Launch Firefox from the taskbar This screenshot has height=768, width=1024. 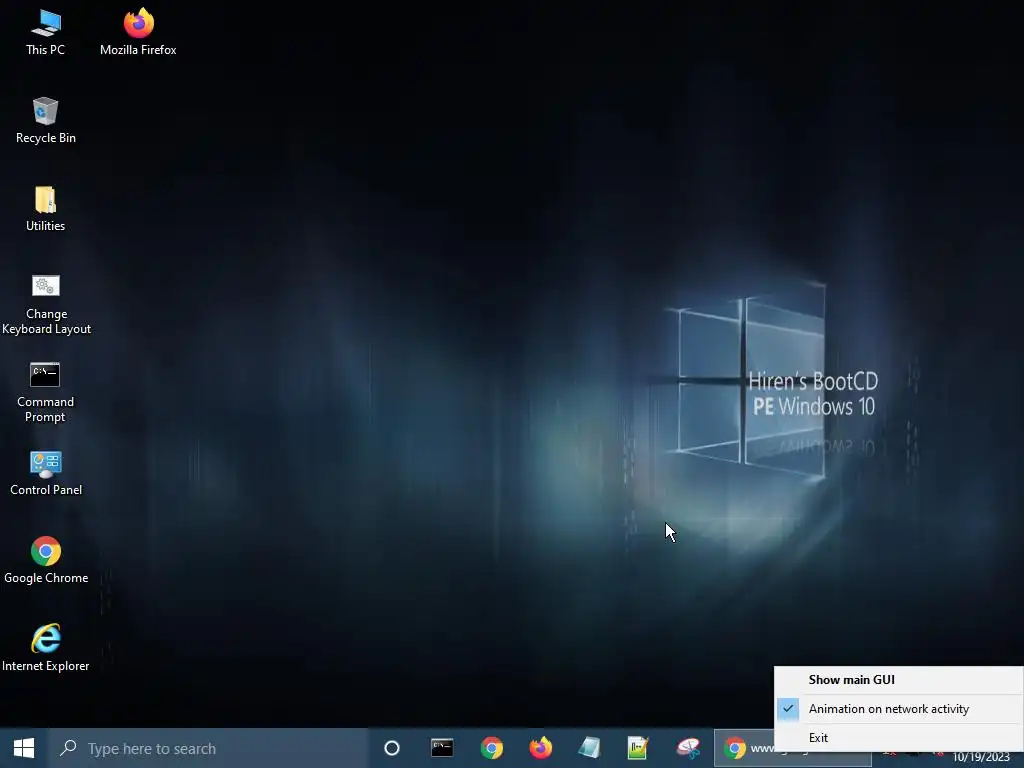pos(541,748)
